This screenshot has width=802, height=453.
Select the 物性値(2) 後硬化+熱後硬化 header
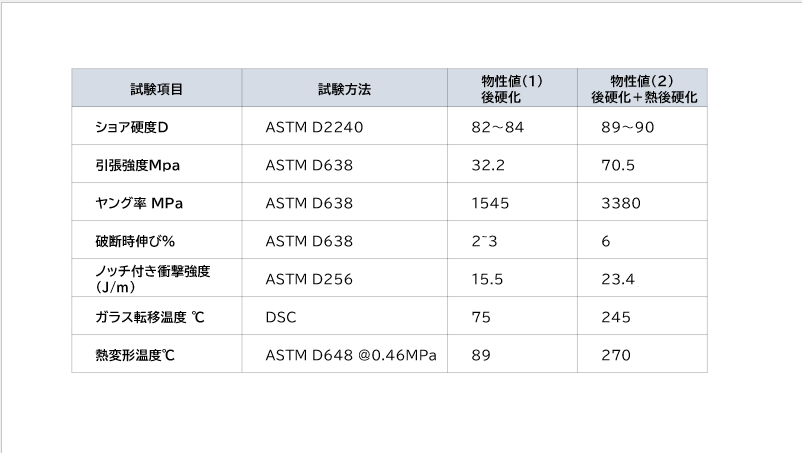click(642, 89)
